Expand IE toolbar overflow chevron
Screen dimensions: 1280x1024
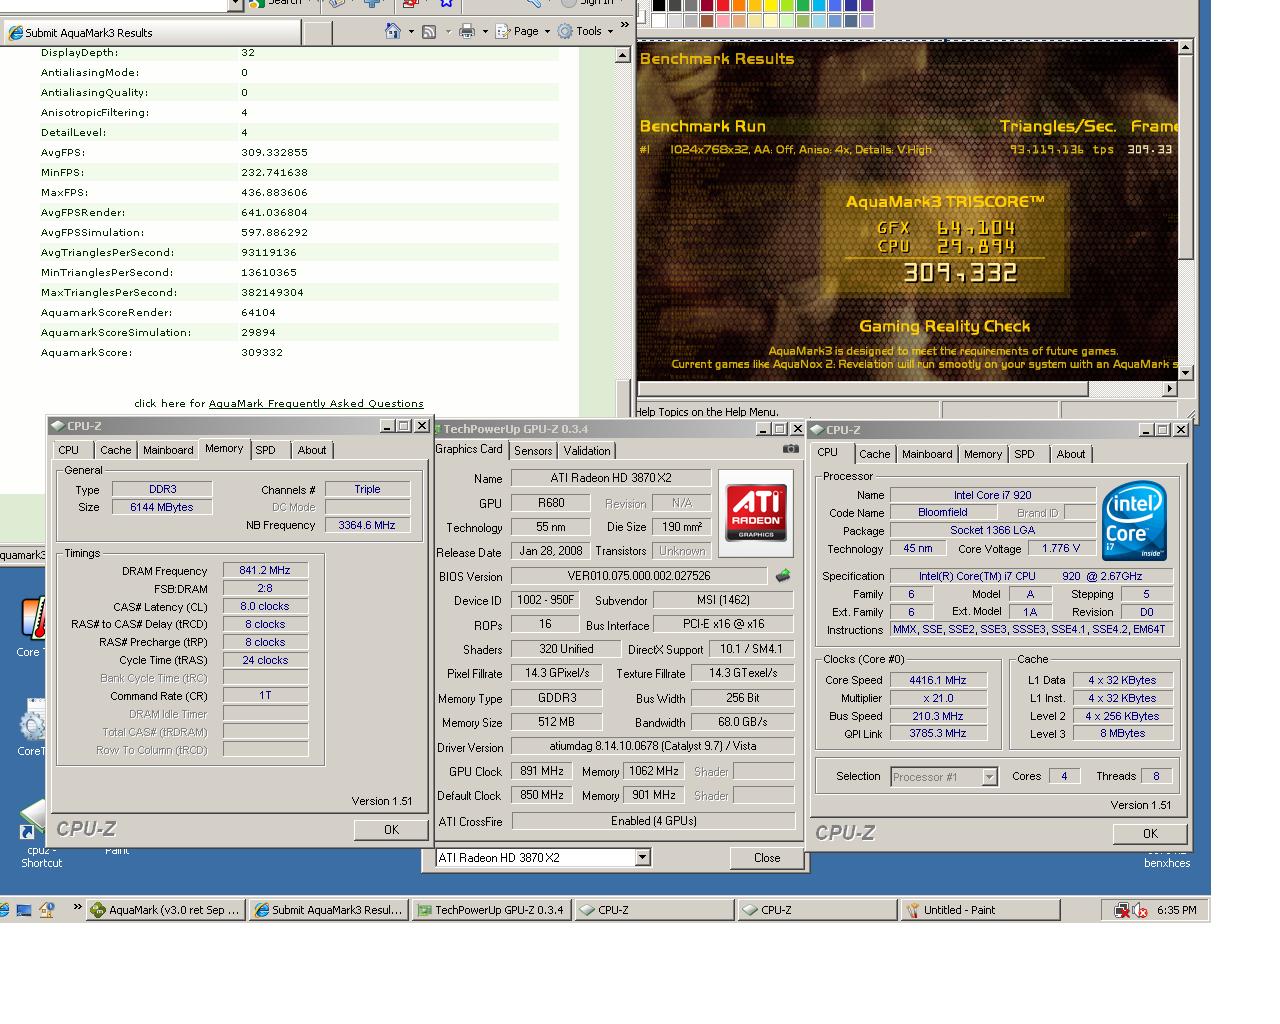click(x=625, y=26)
